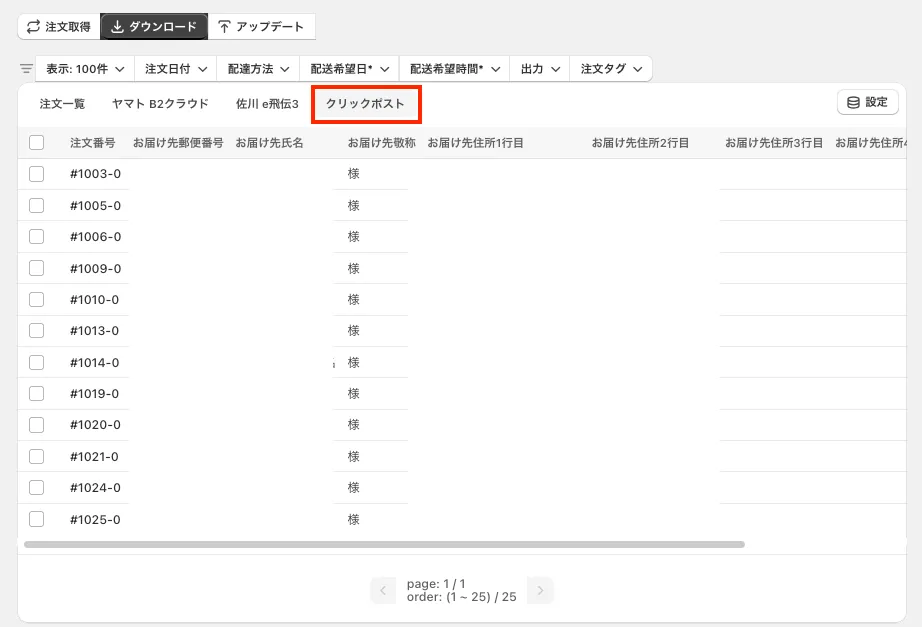Expand the 配達方法 dropdown
Image resolution: width=922 pixels, height=627 pixels.
click(x=258, y=69)
